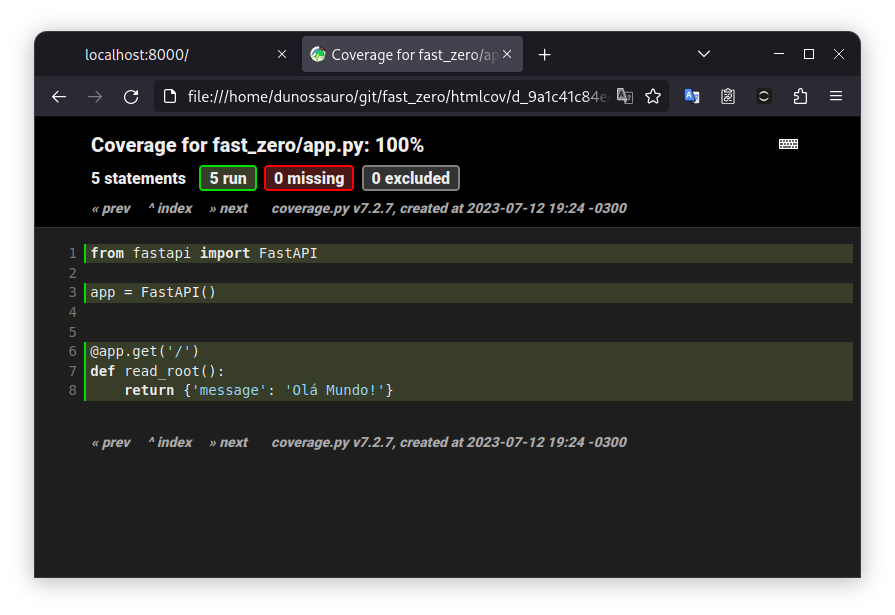Open the blue translation extension icon
895x615 pixels.
[692, 96]
